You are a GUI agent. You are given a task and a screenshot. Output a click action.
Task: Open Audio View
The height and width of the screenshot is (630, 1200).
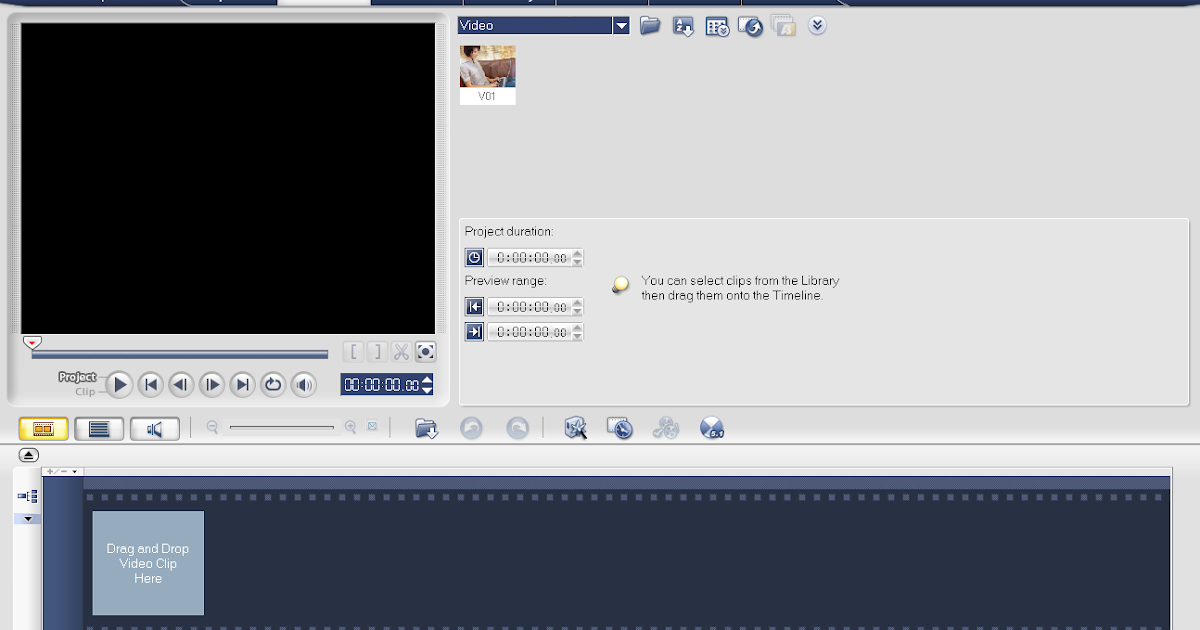click(x=157, y=428)
